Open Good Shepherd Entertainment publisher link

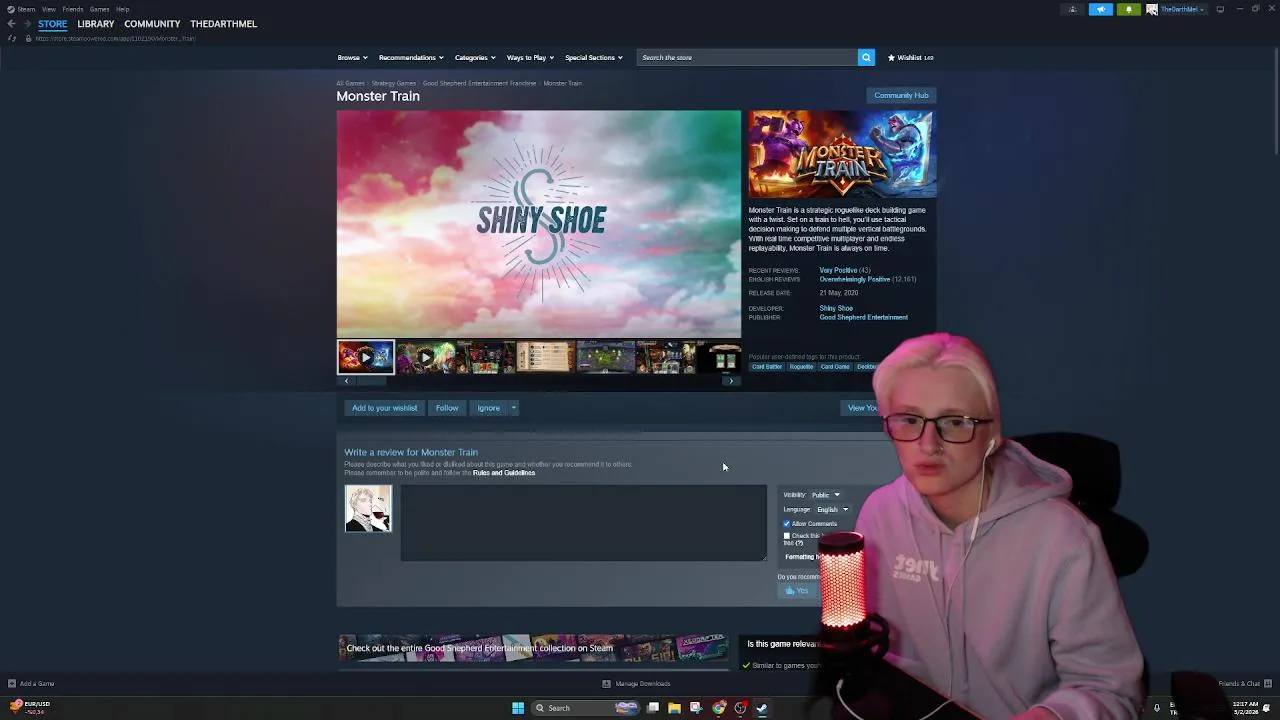click(x=863, y=317)
